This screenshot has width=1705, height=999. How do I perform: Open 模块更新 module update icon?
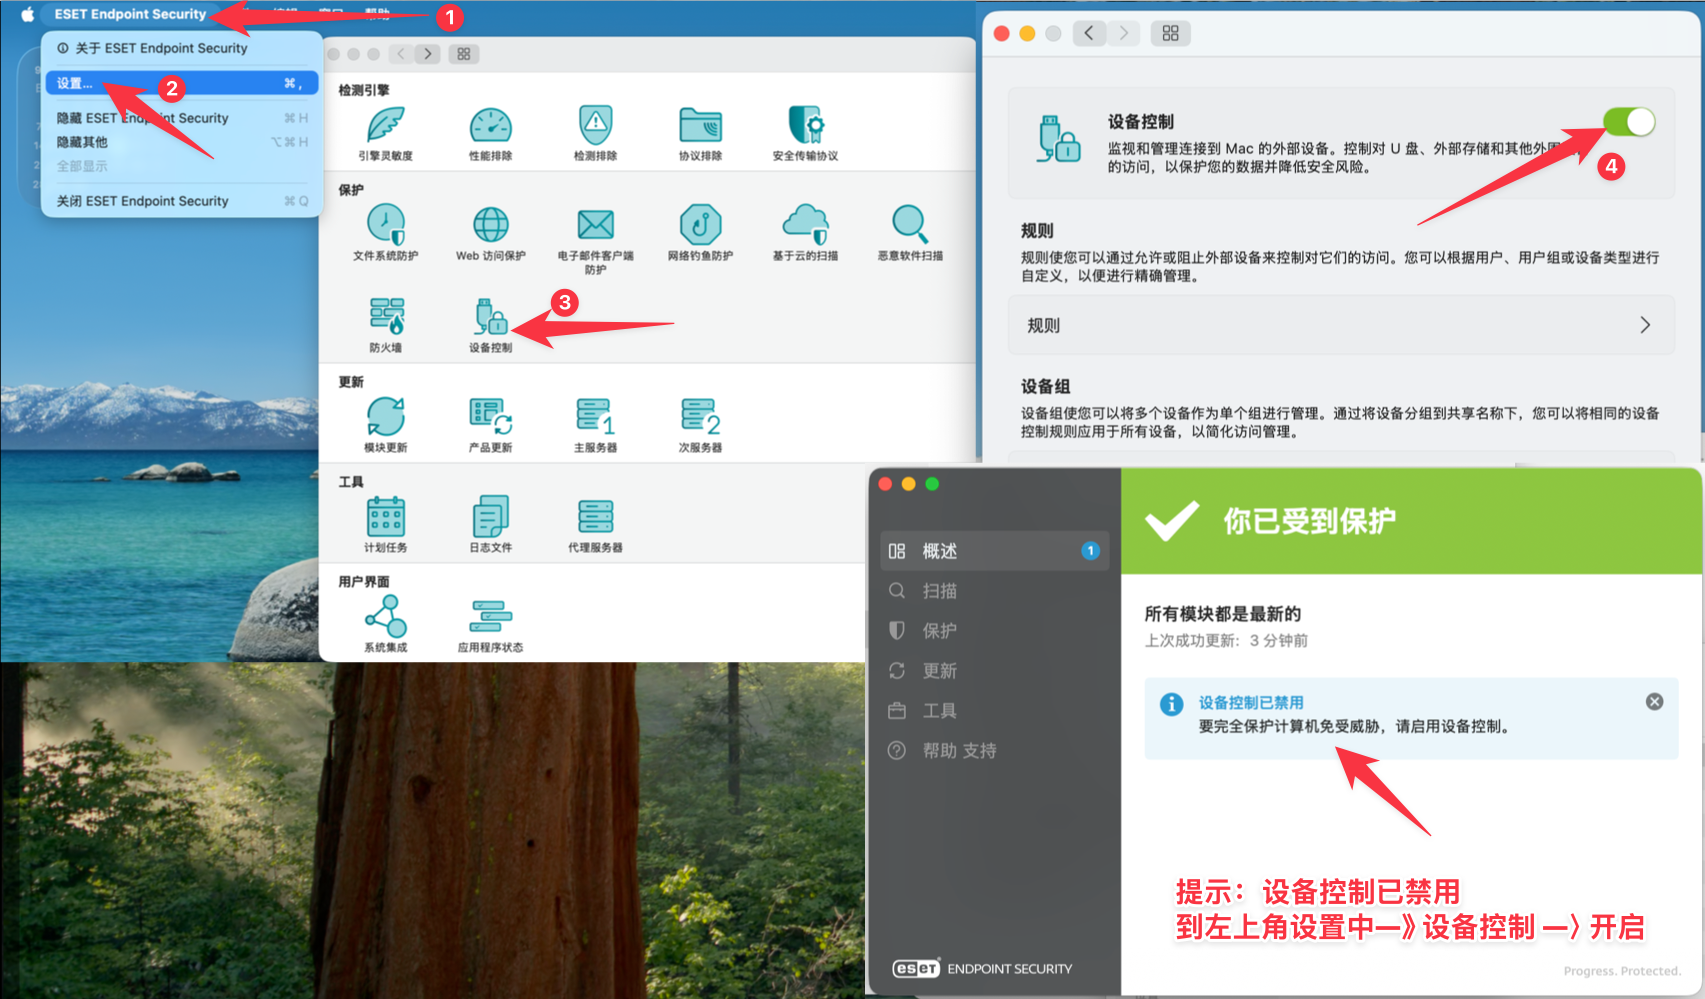coord(386,416)
